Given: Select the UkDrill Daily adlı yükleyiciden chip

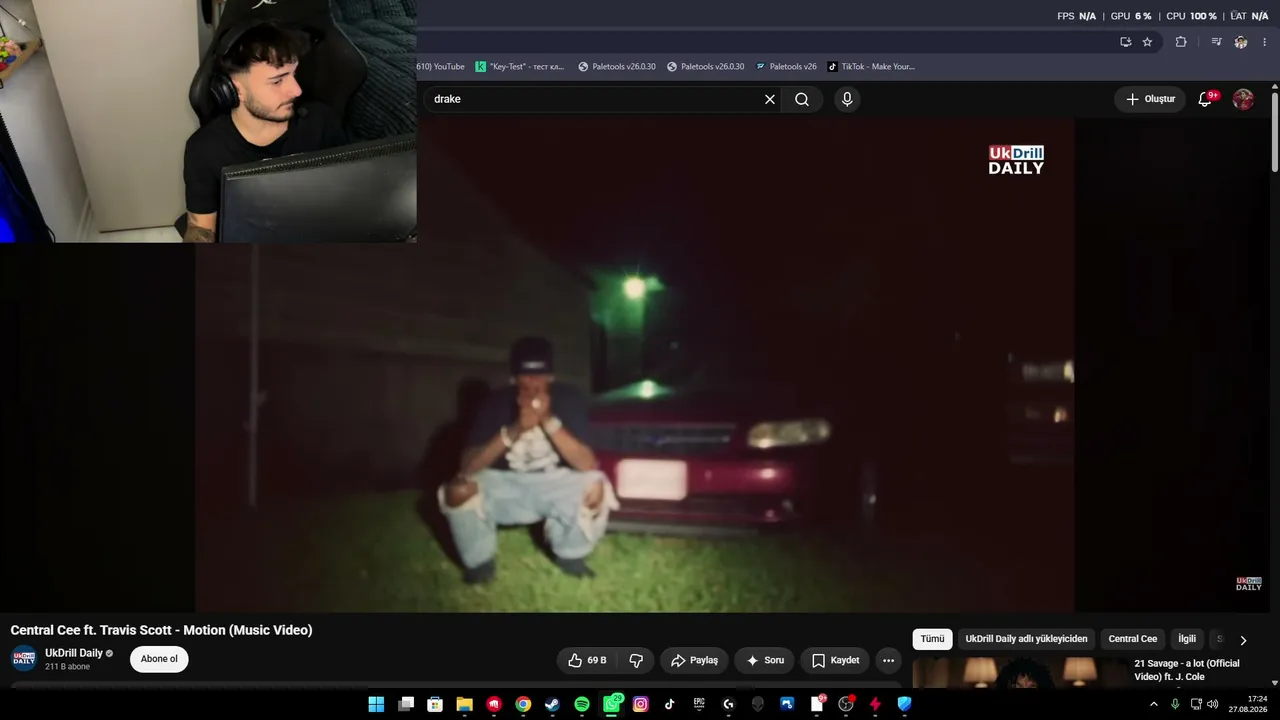Looking at the screenshot, I should (x=1026, y=639).
